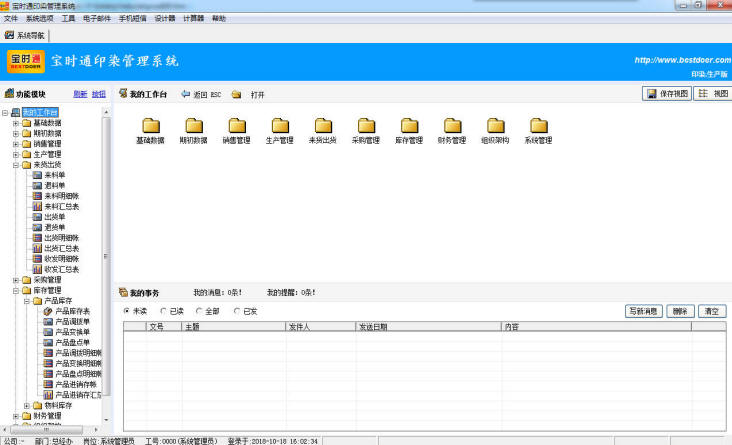Select 我的工作台 root tree node
The image size is (732, 445).
(40, 113)
